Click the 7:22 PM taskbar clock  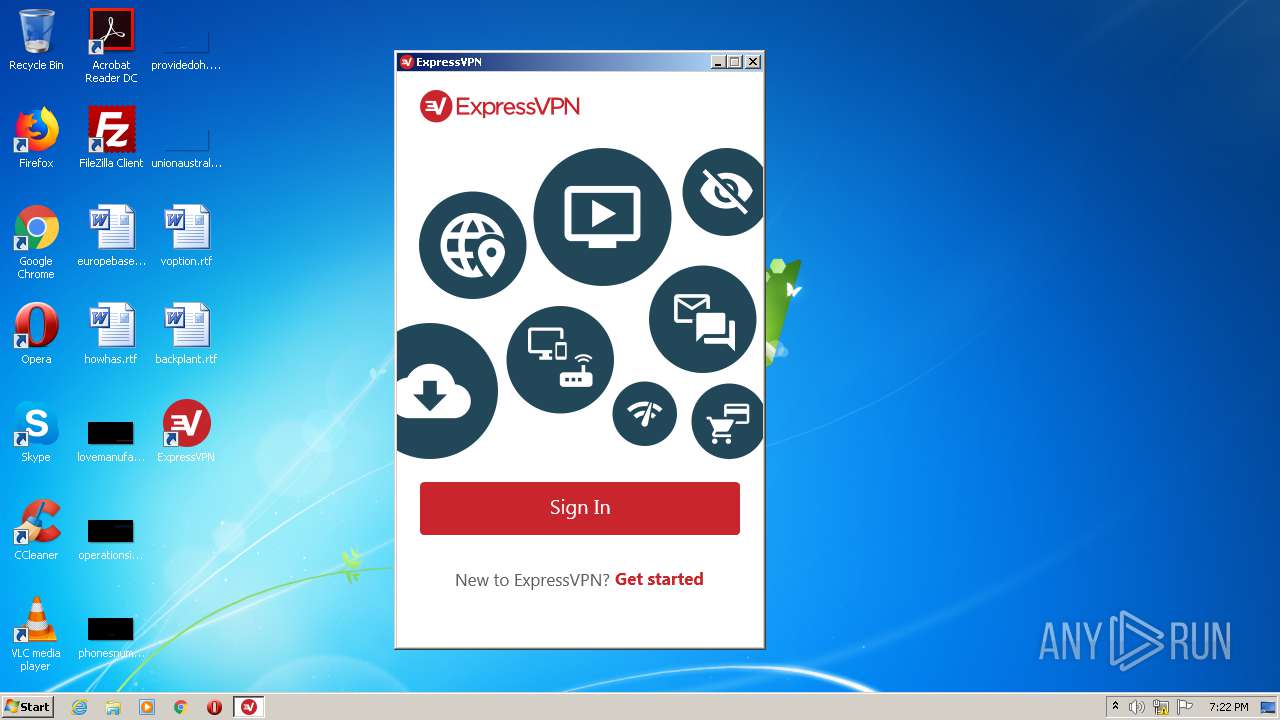[x=1229, y=707]
